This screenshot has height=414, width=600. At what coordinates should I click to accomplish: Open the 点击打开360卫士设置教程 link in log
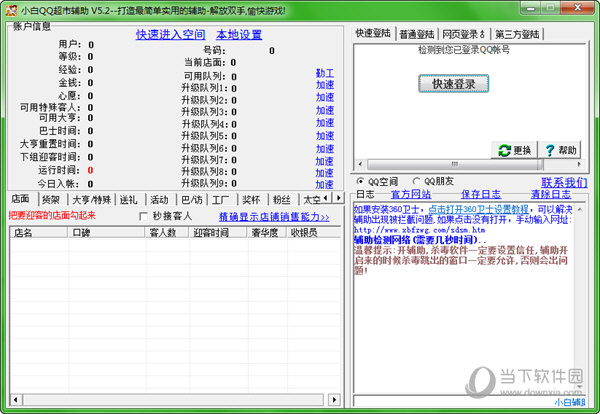click(x=478, y=209)
